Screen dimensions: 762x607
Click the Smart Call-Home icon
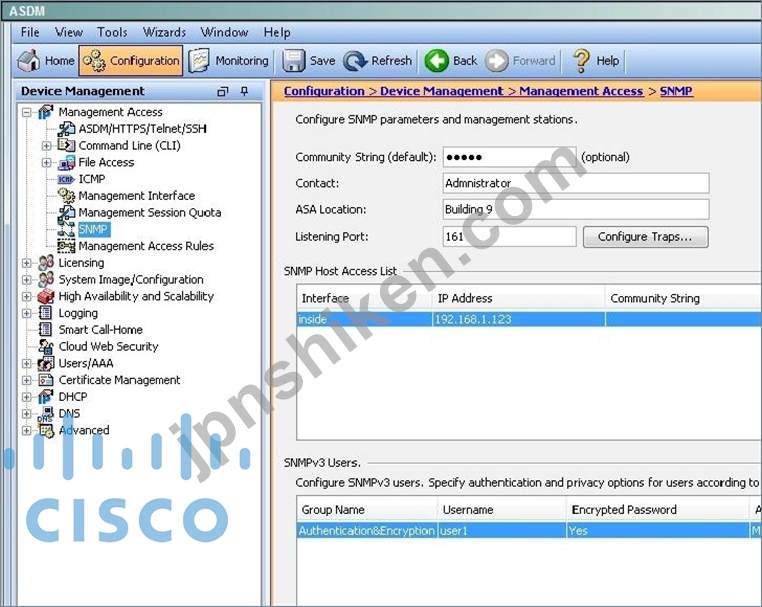[x=45, y=330]
